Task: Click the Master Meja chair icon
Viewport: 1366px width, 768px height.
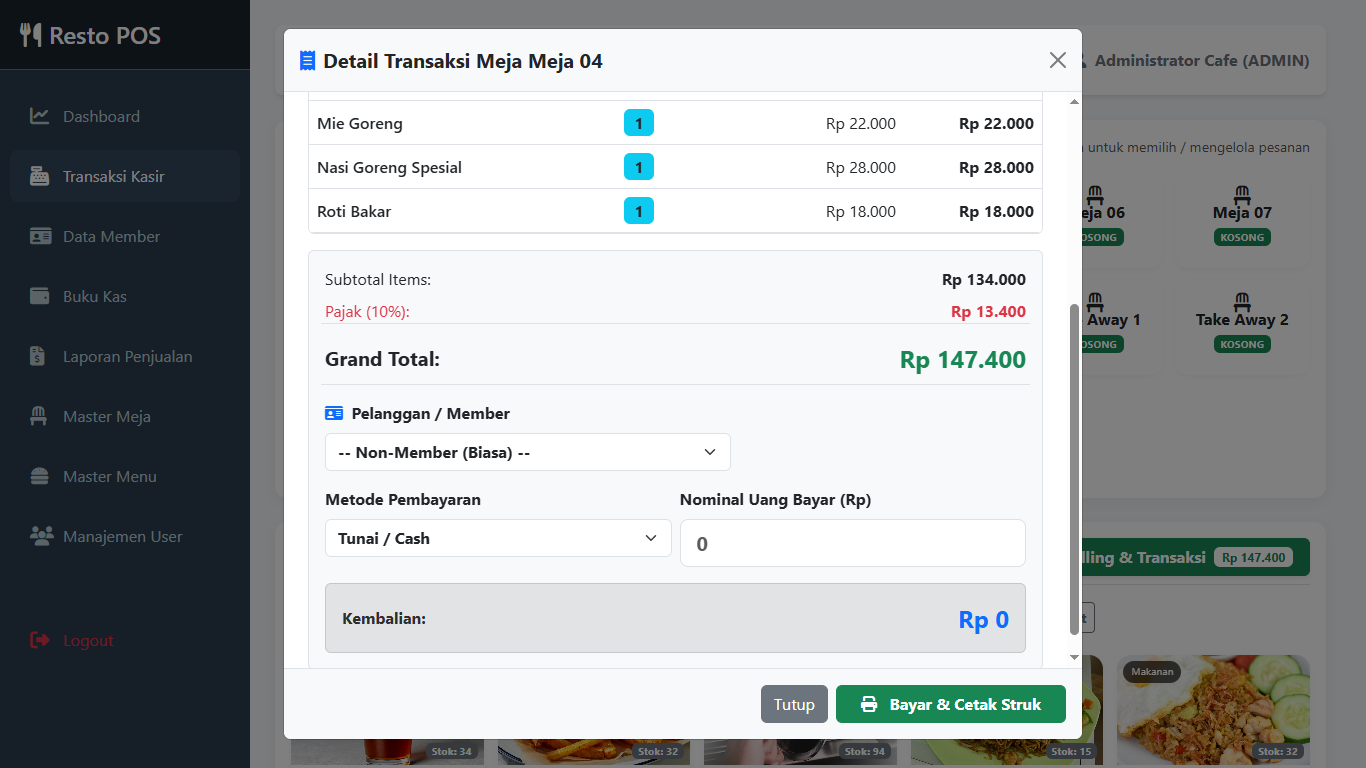Action: [40, 416]
